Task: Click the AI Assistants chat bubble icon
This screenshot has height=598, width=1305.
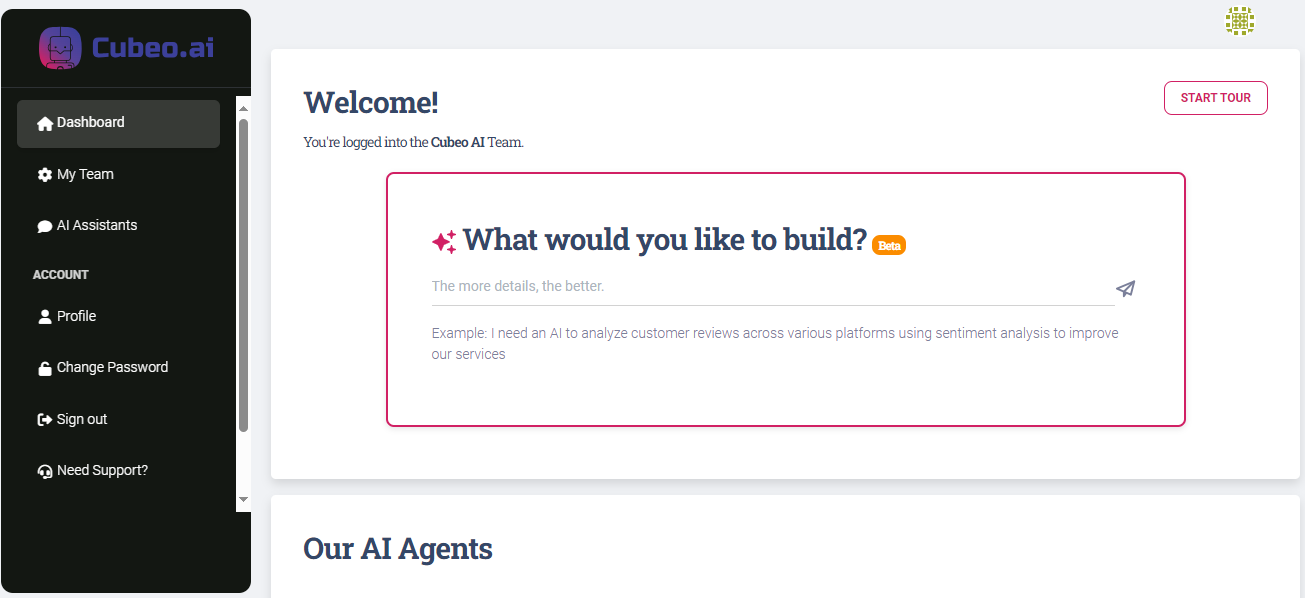Action: pyautogui.click(x=44, y=227)
